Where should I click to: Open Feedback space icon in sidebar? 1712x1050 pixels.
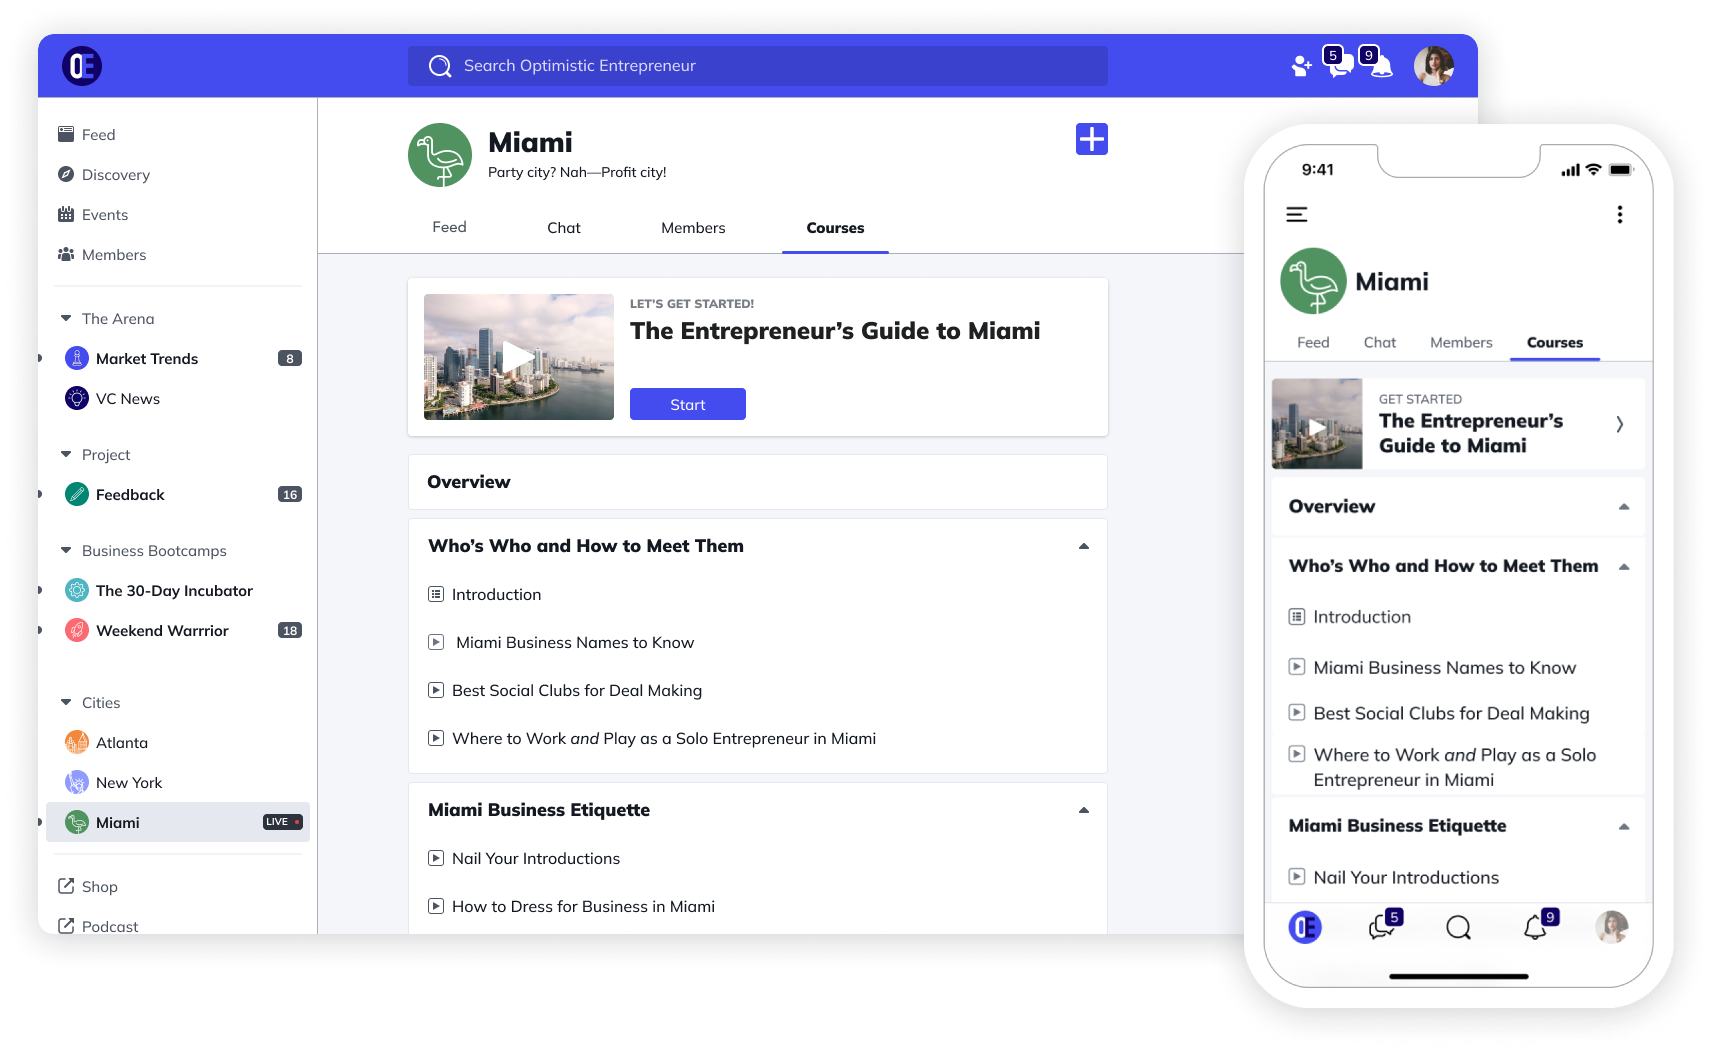[x=77, y=494]
